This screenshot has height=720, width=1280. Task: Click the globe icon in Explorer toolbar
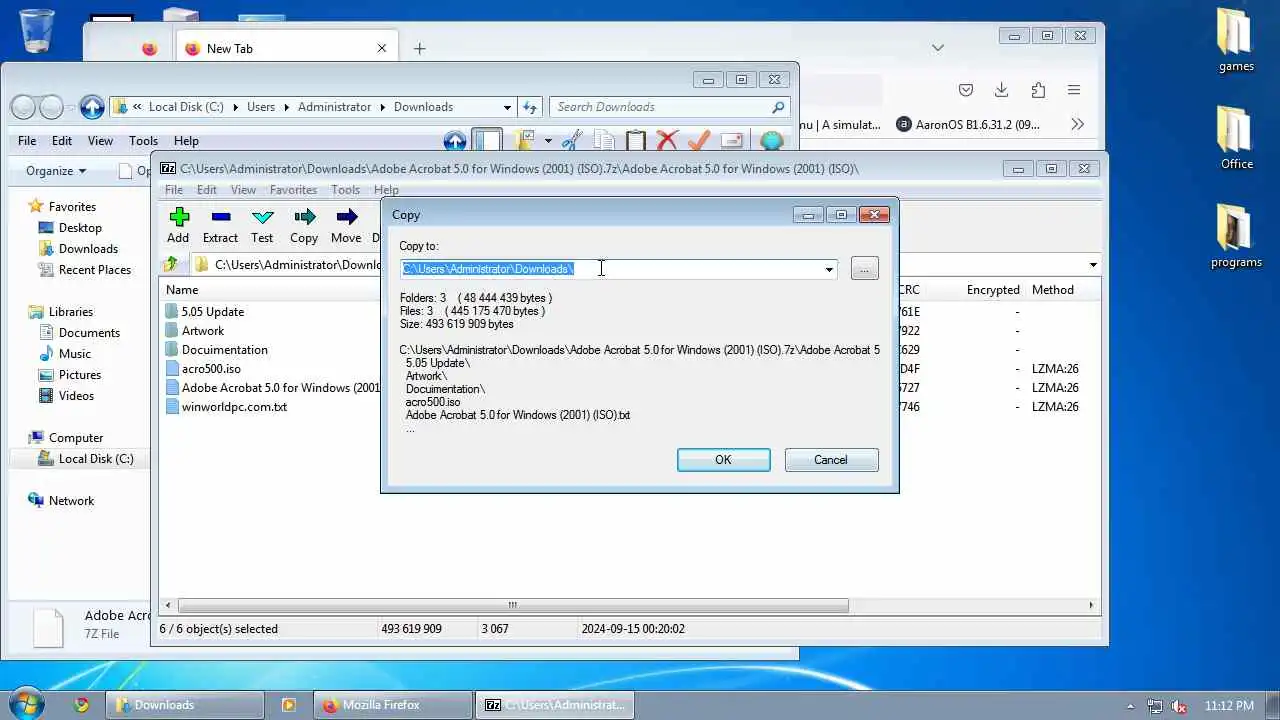(771, 141)
